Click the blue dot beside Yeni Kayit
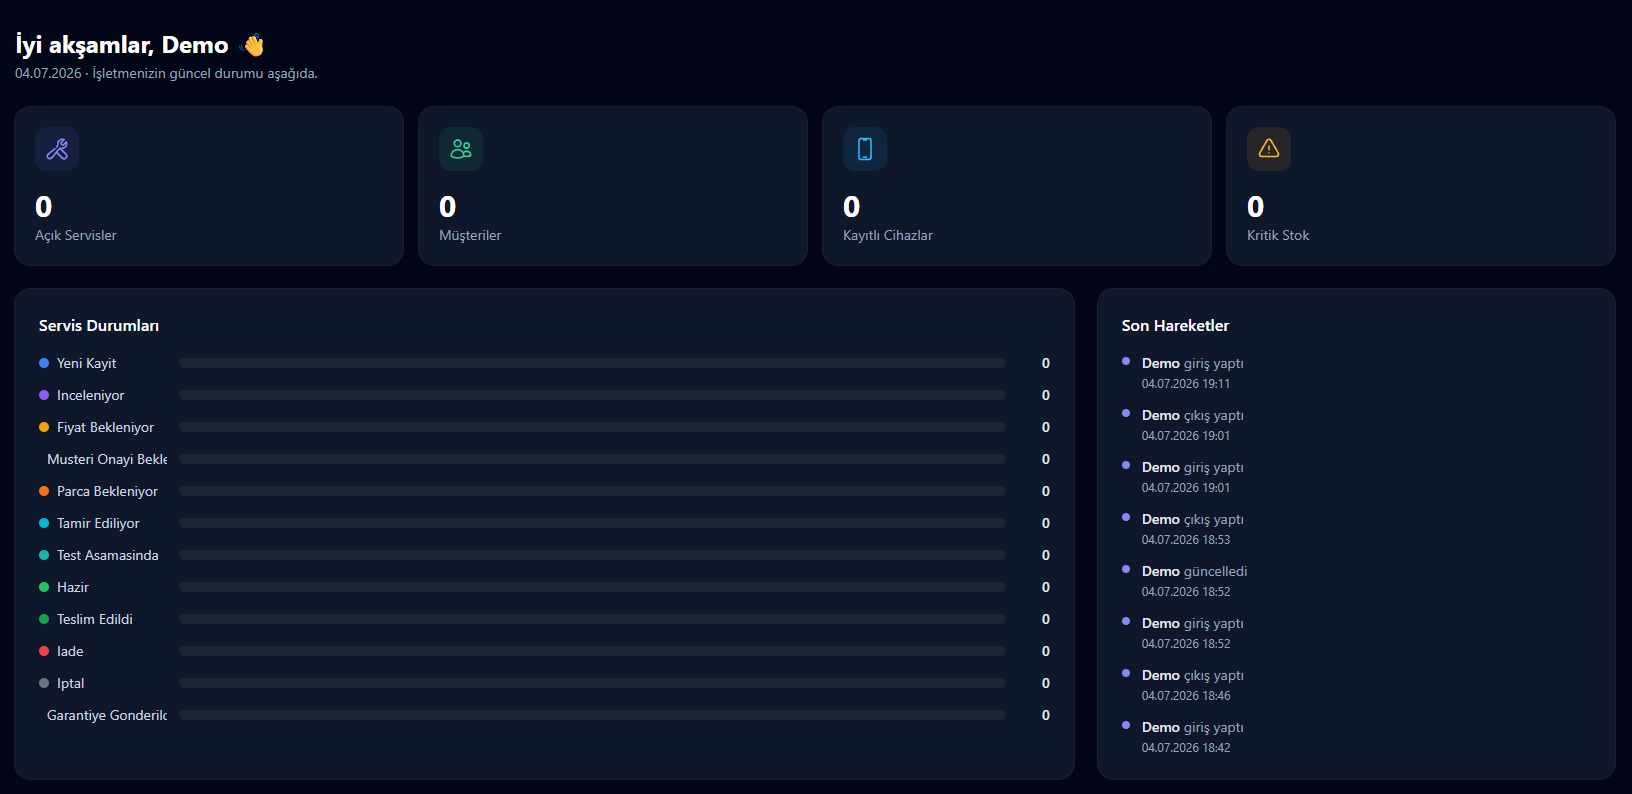The height and width of the screenshot is (794, 1632). pos(44,363)
